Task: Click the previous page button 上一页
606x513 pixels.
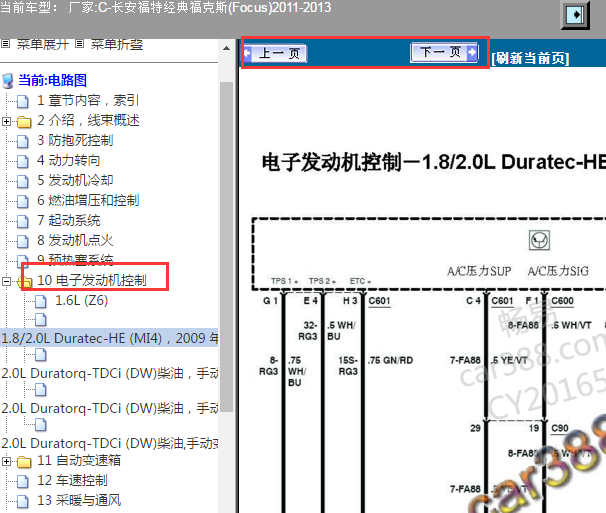Action: pyautogui.click(x=276, y=53)
